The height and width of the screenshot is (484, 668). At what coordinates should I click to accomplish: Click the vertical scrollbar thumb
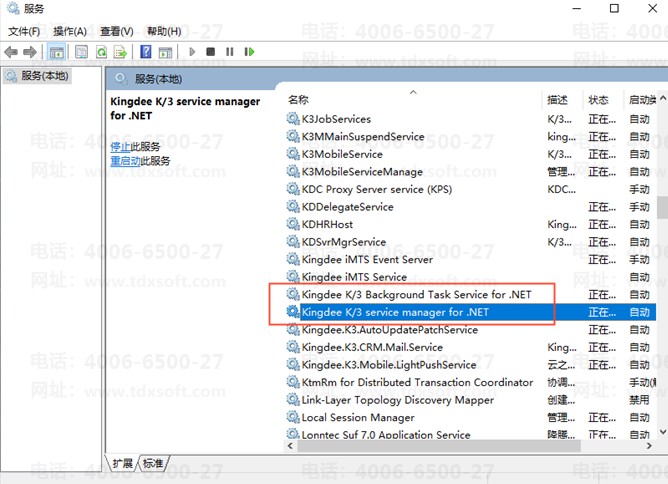click(662, 207)
